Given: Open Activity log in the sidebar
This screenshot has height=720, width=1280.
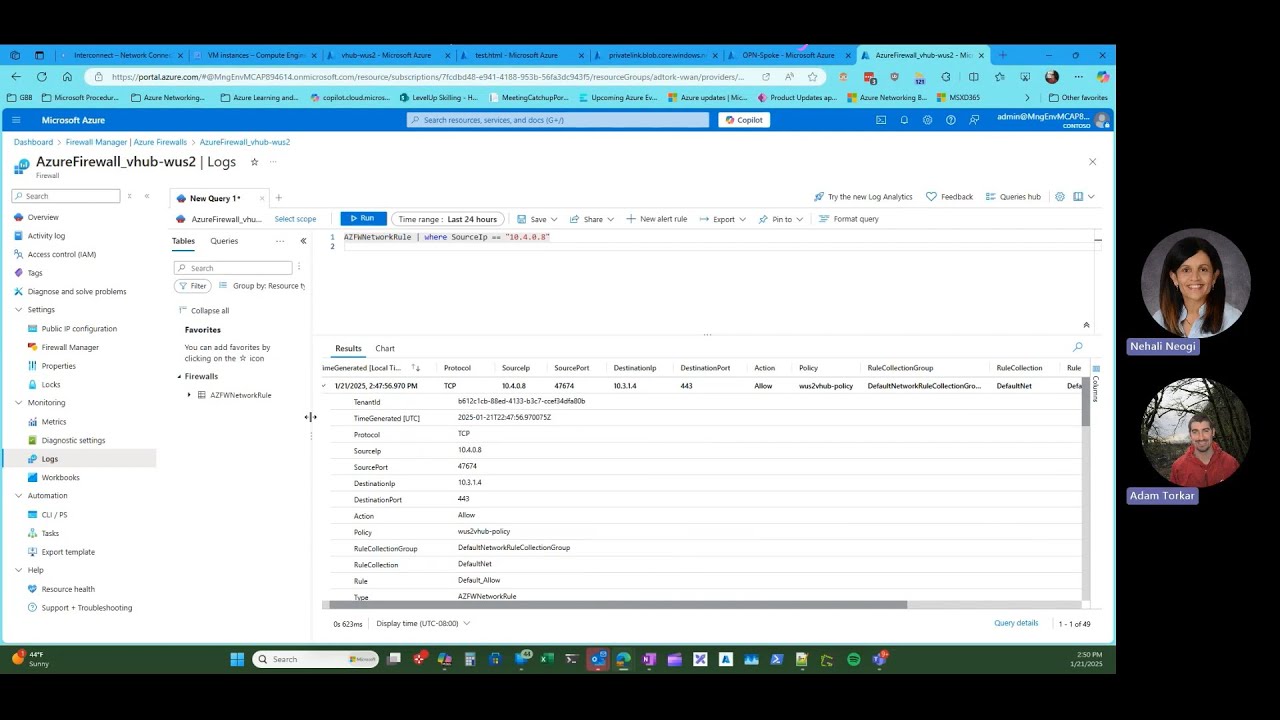Looking at the screenshot, I should coord(46,236).
